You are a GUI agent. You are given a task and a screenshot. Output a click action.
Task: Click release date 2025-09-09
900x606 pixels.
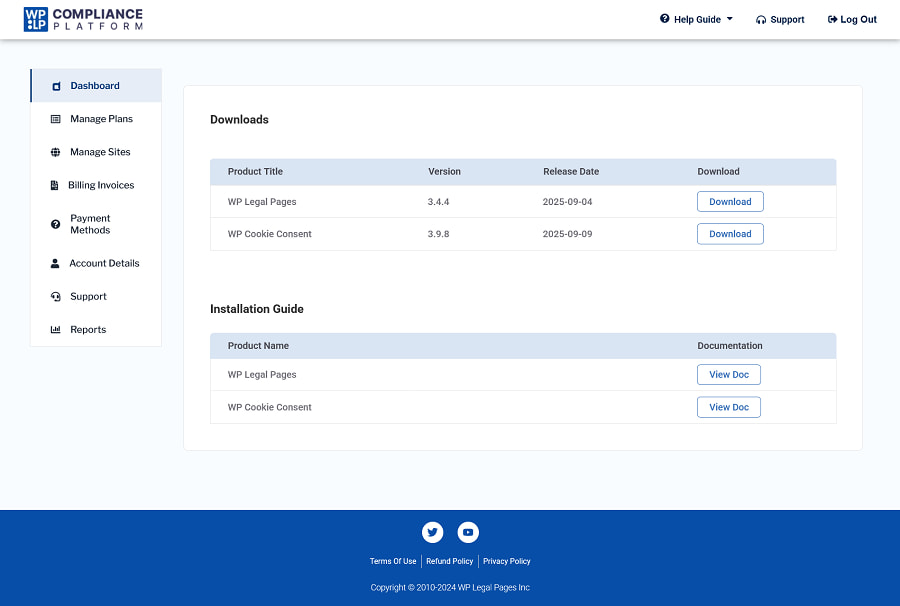568,234
